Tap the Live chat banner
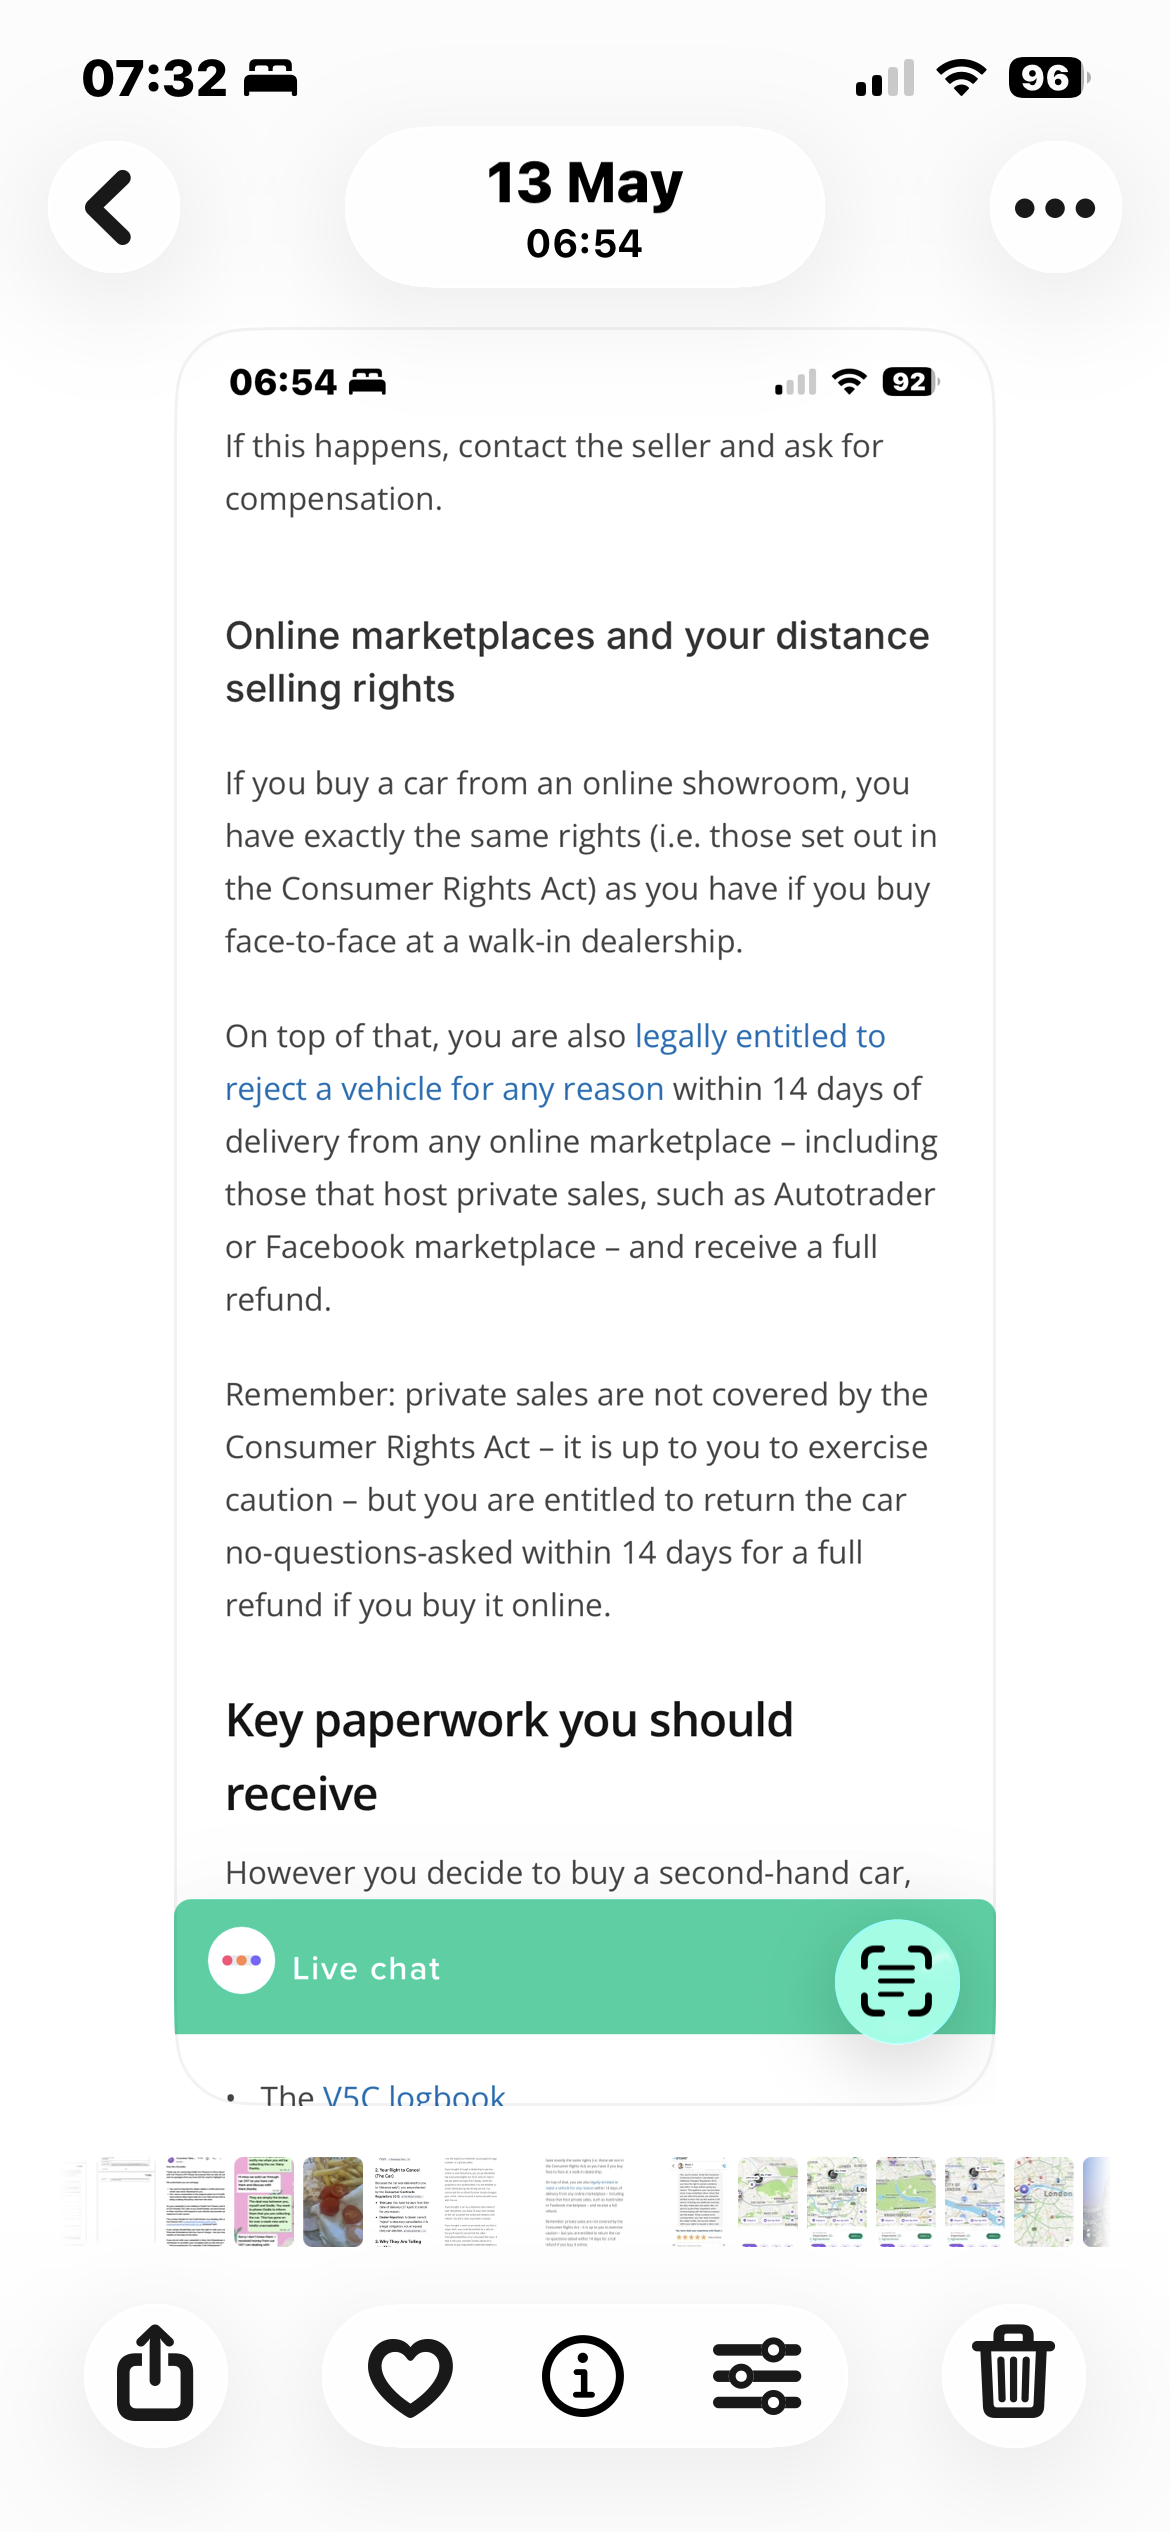 tap(585, 1967)
